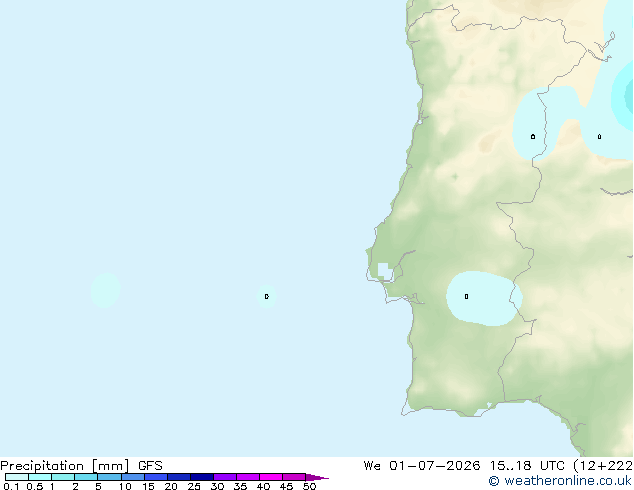Click the 'GFS' model label
Screen dimensions: 634x490
coord(150,466)
